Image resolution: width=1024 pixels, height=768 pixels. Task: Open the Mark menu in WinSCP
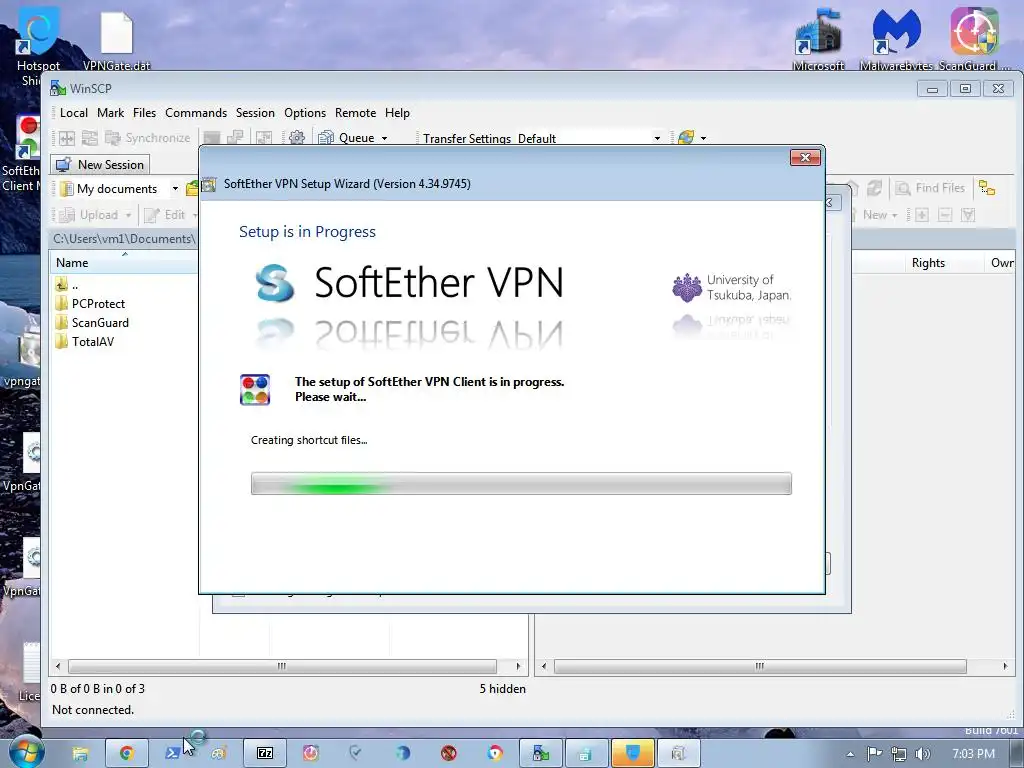point(110,113)
